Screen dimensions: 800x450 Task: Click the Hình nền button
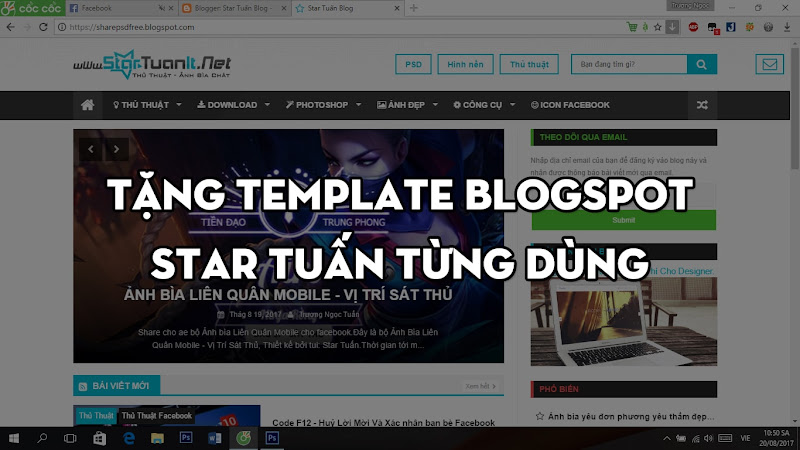click(x=465, y=64)
